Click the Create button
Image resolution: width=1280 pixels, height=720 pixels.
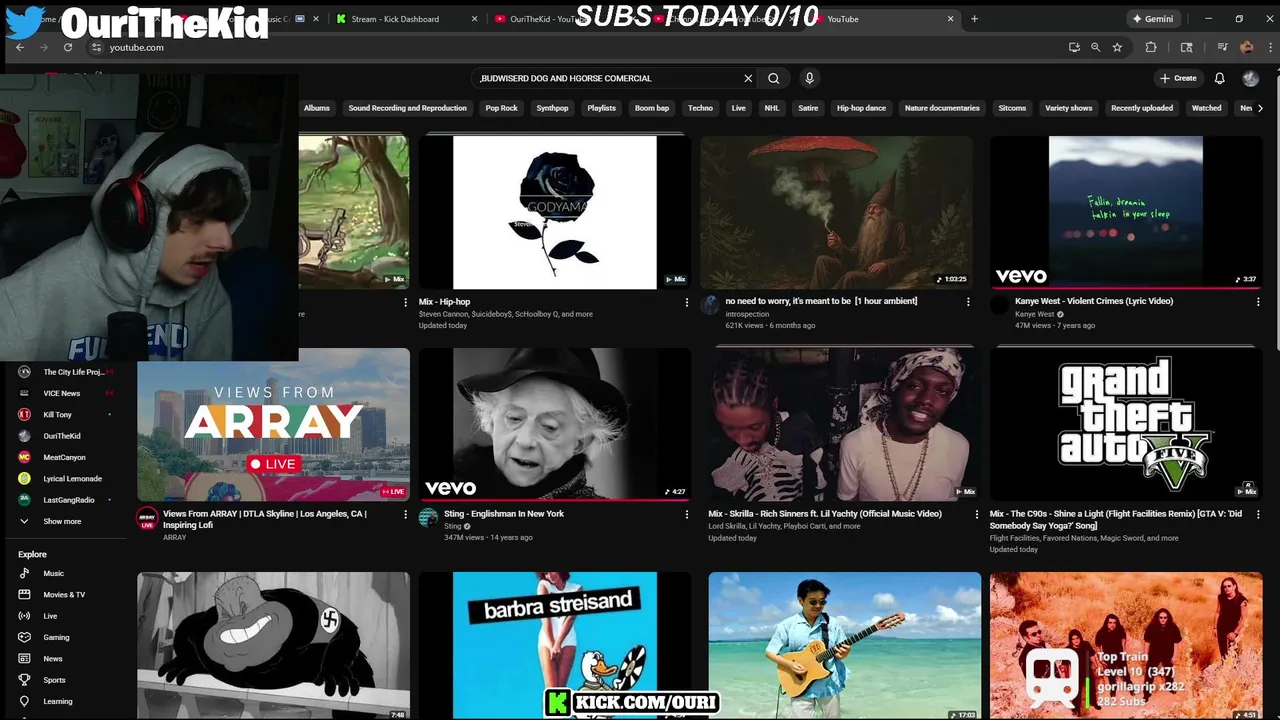tap(1178, 78)
